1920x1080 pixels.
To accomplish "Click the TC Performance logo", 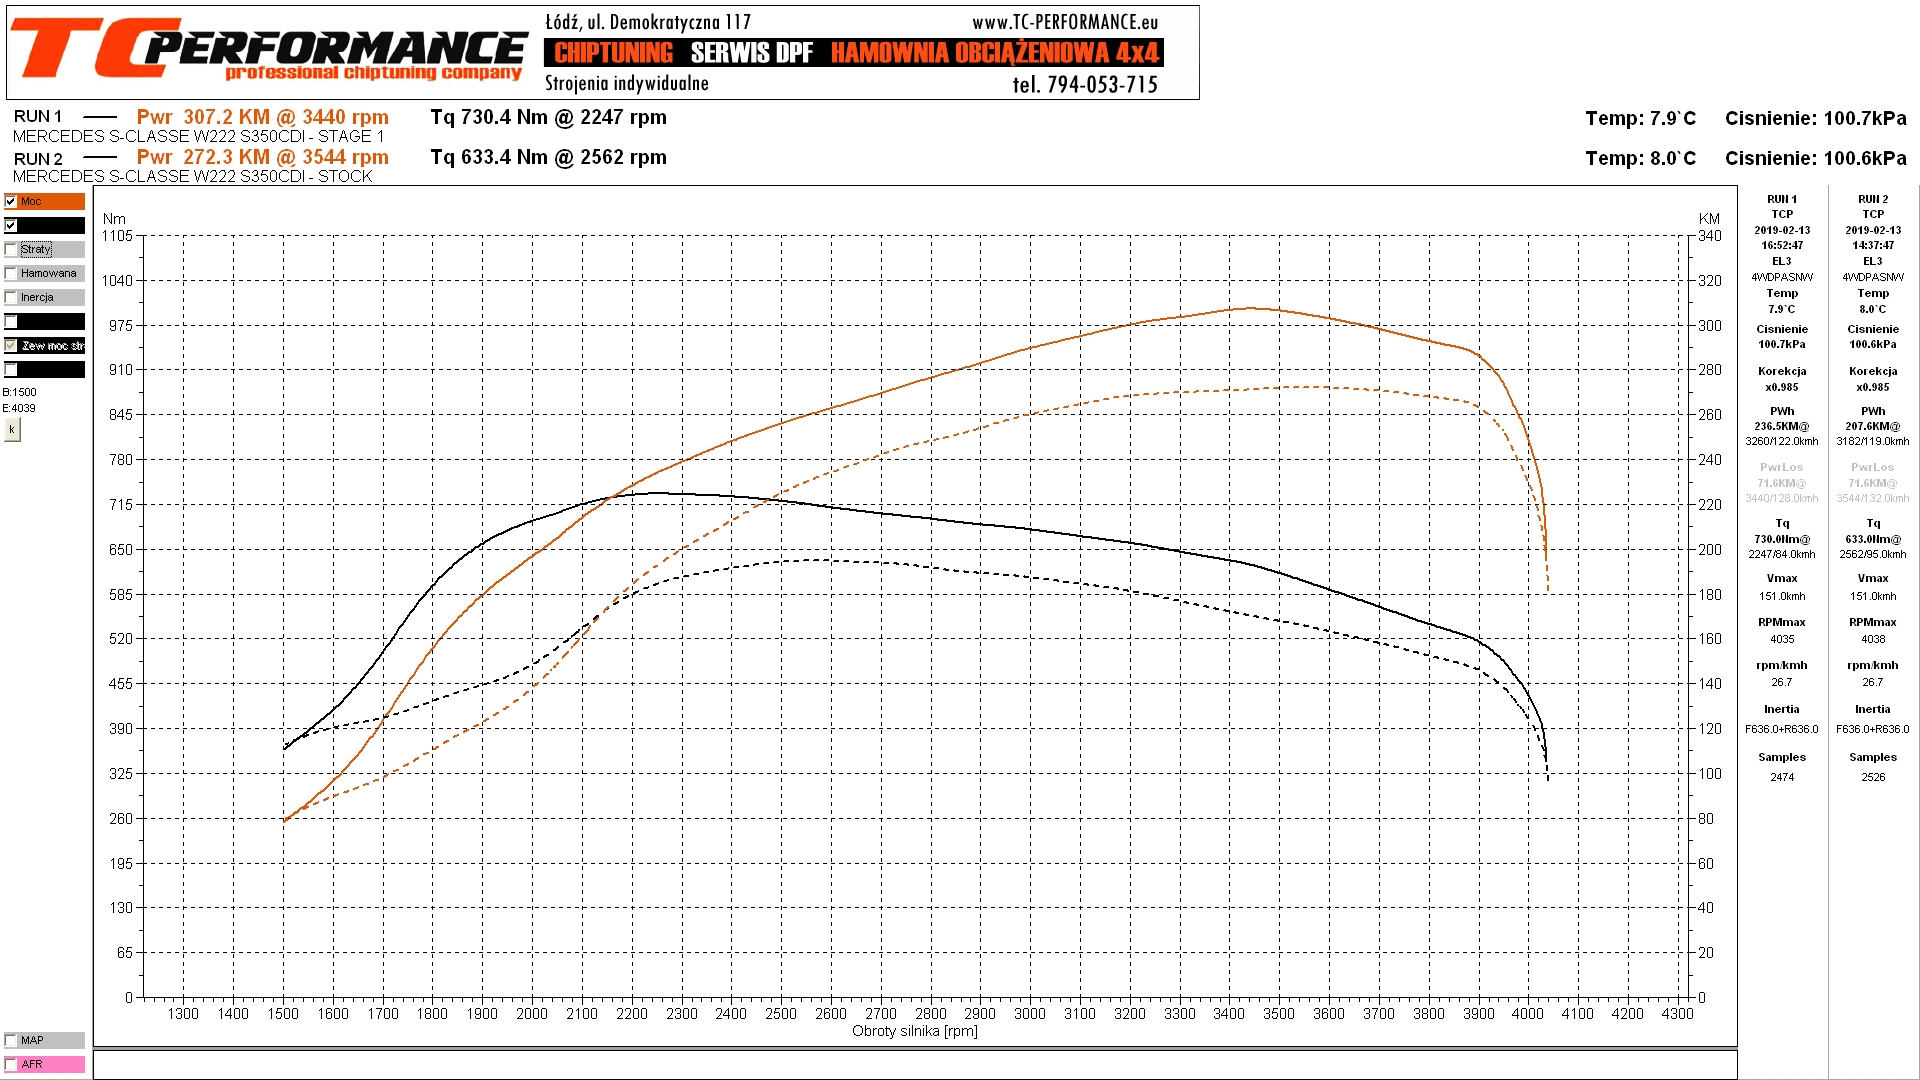I will 268,50.
